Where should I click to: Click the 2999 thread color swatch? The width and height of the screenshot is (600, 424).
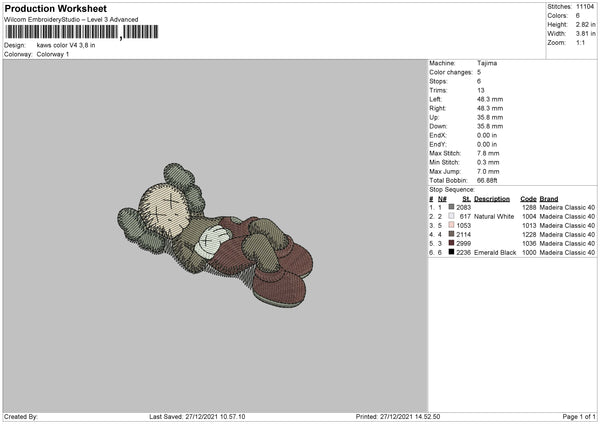pyautogui.click(x=451, y=243)
